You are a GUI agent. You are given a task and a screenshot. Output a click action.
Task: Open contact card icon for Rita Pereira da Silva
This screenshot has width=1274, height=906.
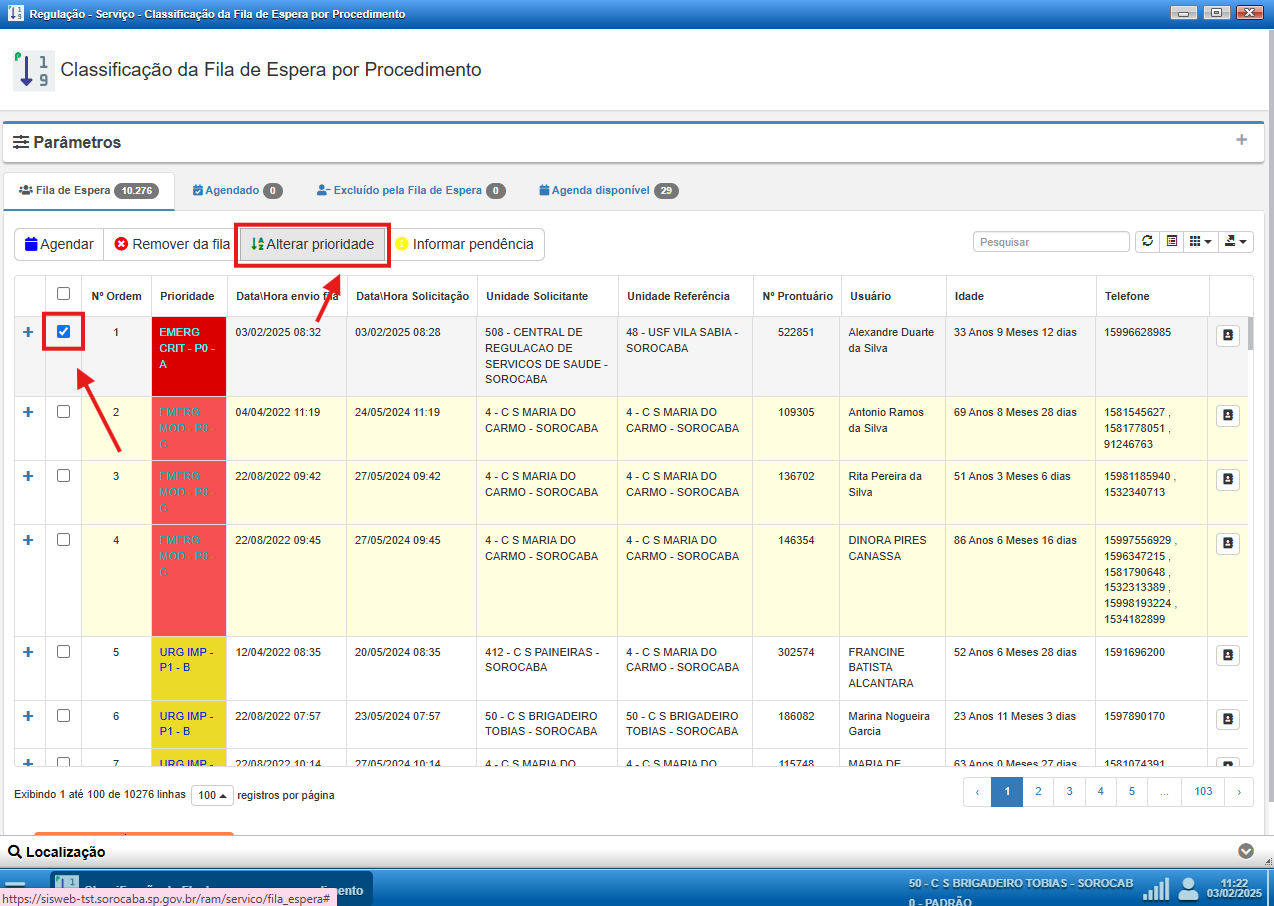click(x=1228, y=480)
